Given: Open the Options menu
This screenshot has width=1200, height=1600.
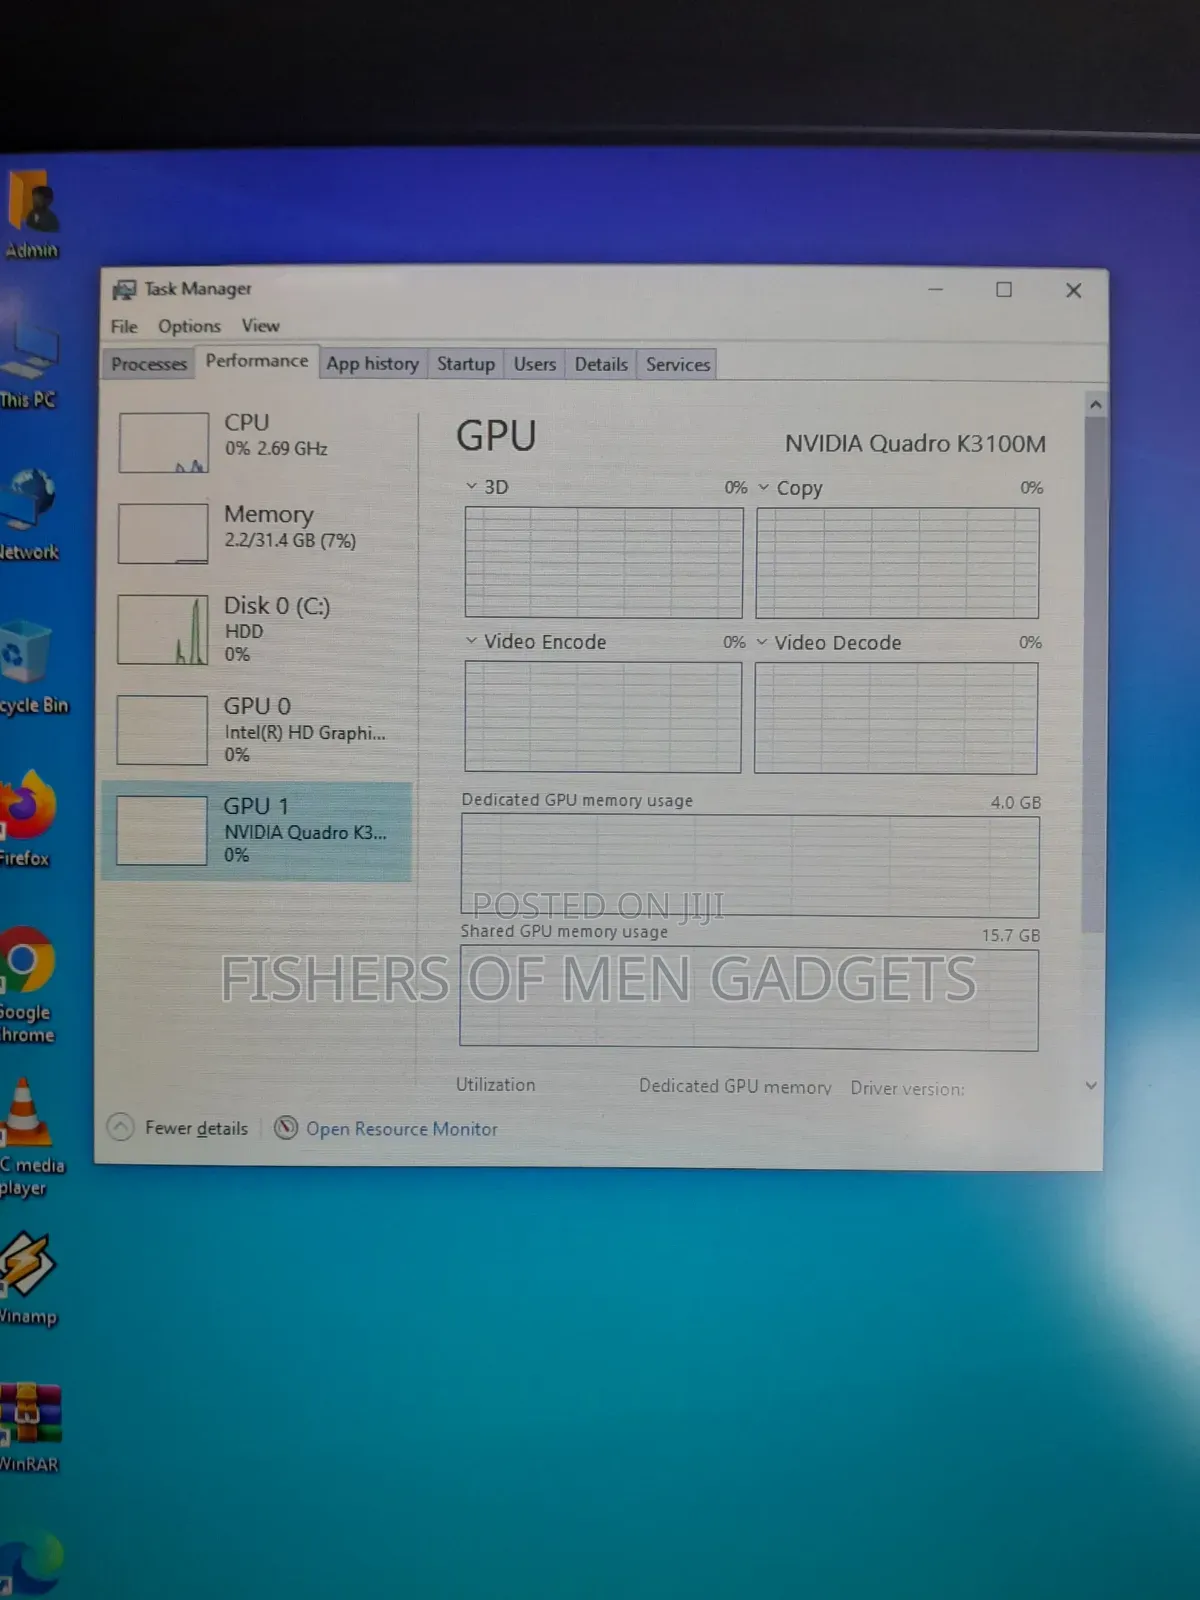Looking at the screenshot, I should click(x=189, y=326).
